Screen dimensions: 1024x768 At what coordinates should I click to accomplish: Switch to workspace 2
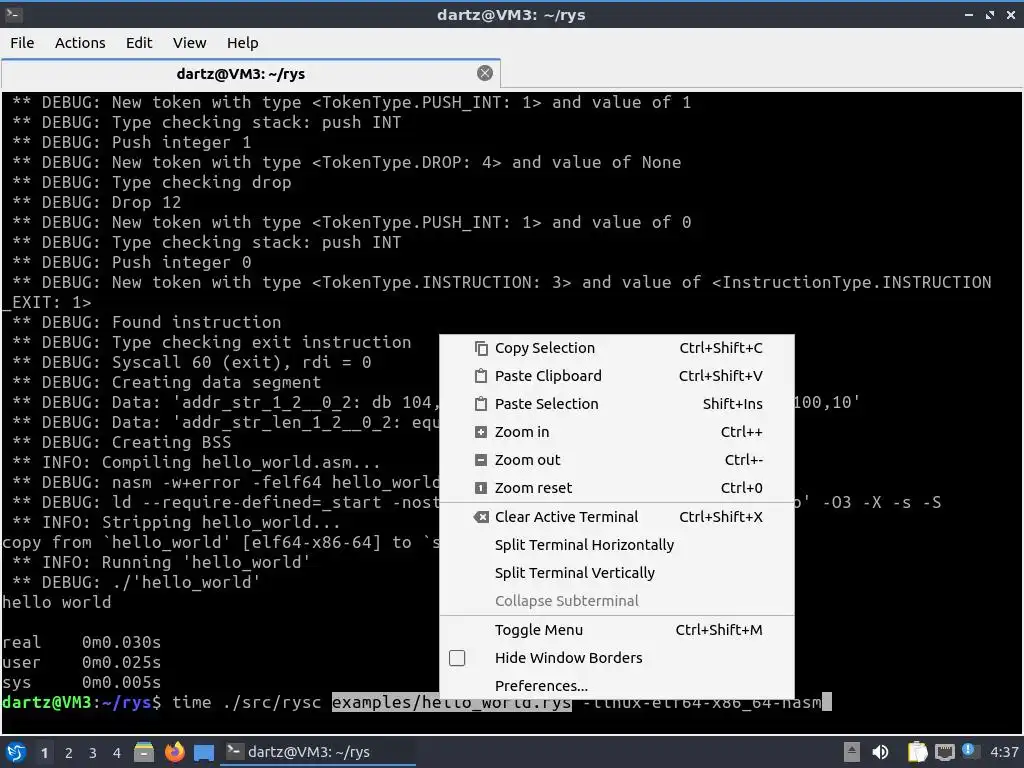tap(69, 753)
